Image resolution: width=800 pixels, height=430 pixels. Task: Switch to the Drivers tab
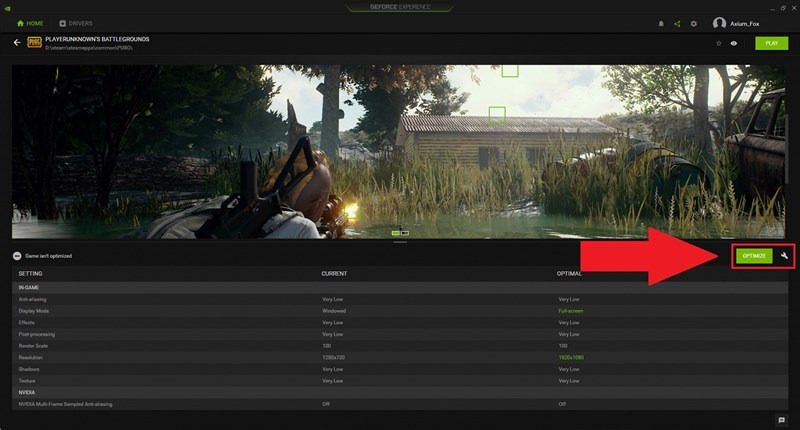[x=76, y=23]
